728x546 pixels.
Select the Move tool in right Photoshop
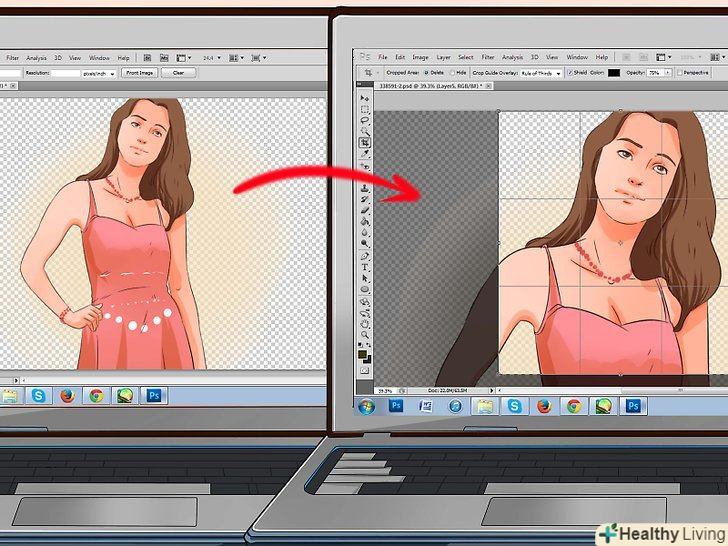click(x=365, y=98)
